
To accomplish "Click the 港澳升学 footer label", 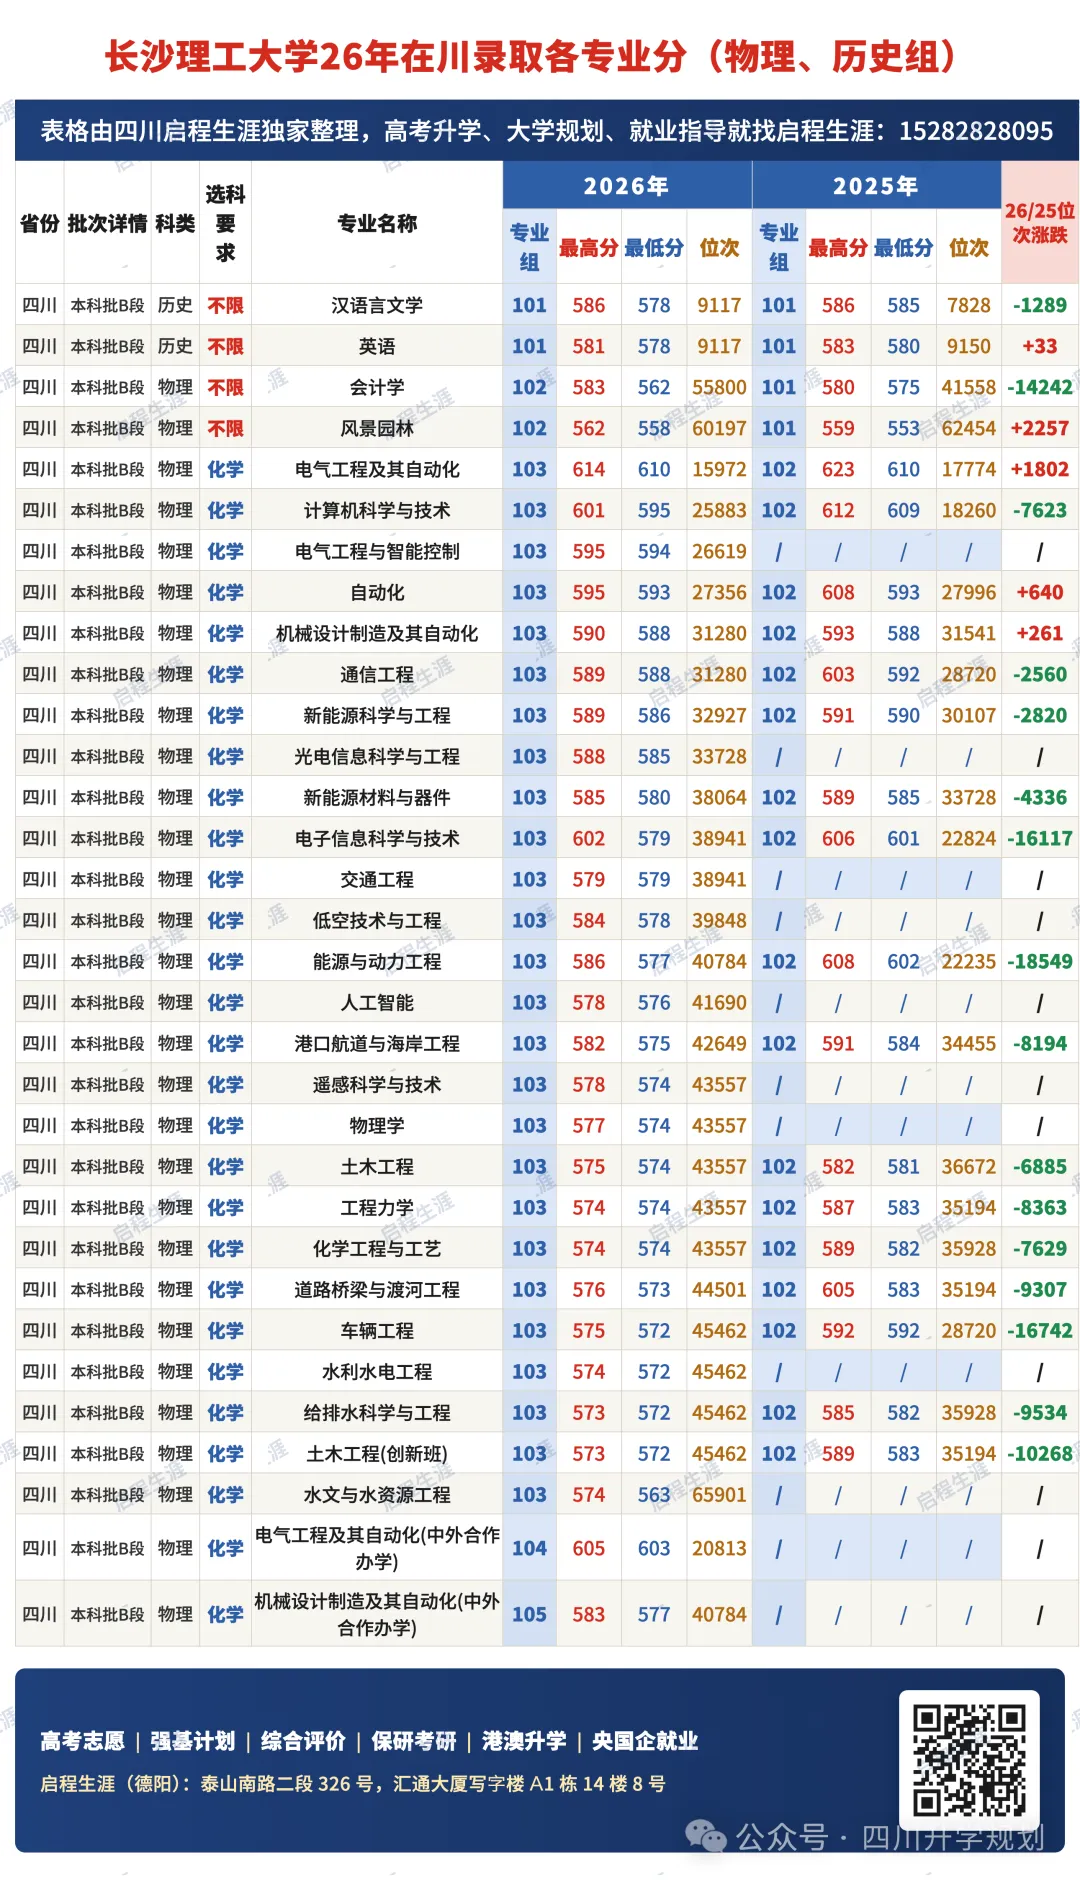I will [x=524, y=1741].
